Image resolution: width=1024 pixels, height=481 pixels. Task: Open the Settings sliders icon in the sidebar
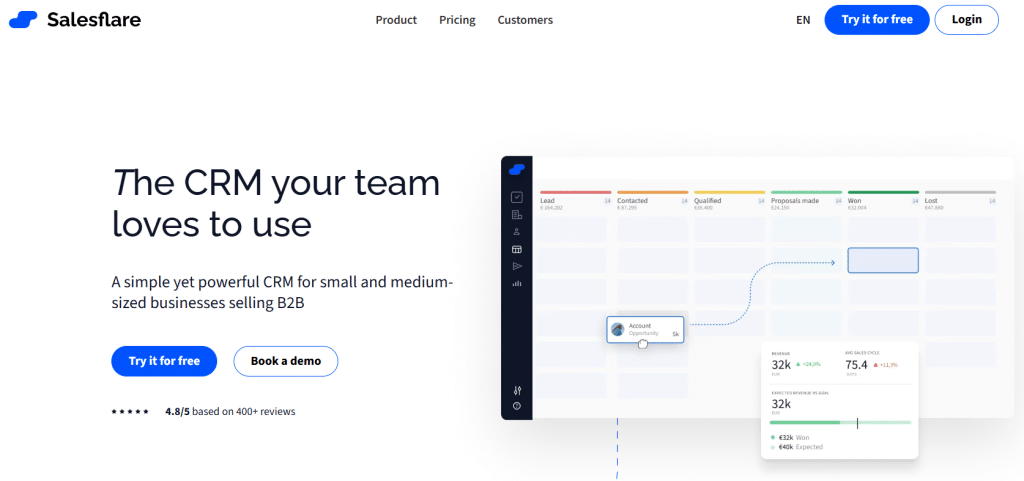coord(517,390)
